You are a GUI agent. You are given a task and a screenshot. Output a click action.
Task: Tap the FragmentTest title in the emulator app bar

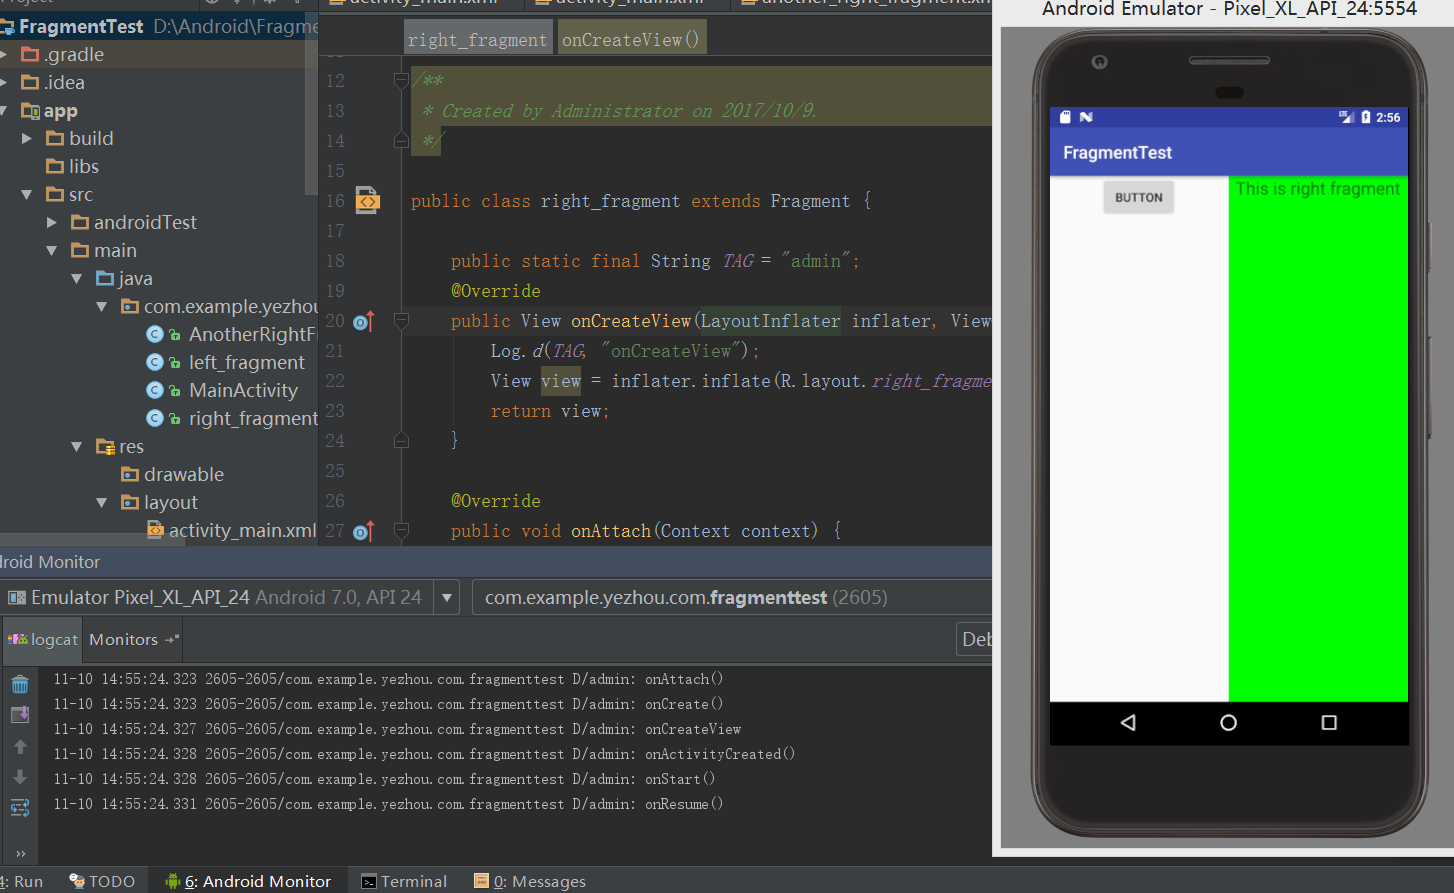(x=1117, y=153)
